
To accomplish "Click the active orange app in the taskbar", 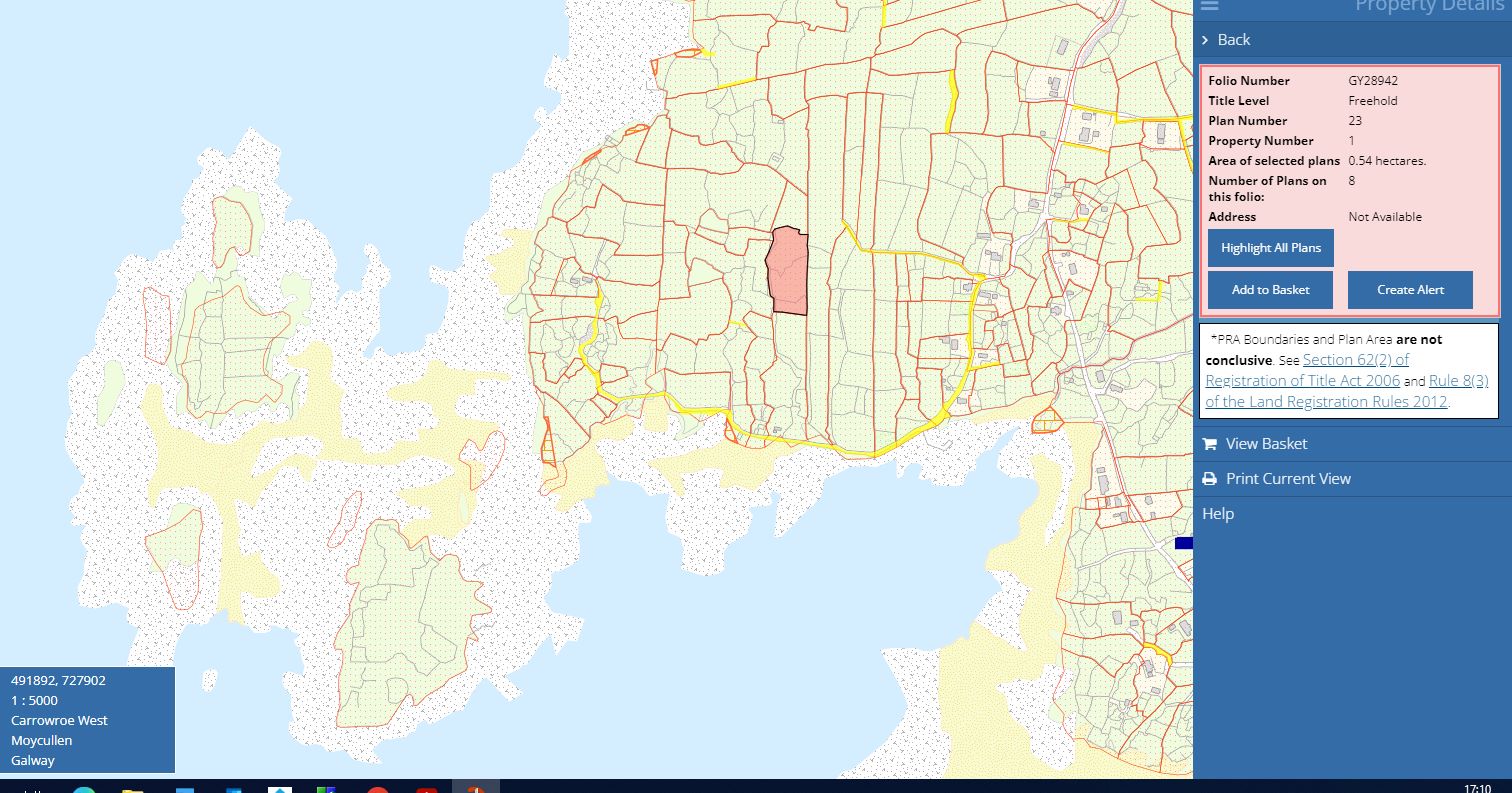I will click(x=476, y=787).
